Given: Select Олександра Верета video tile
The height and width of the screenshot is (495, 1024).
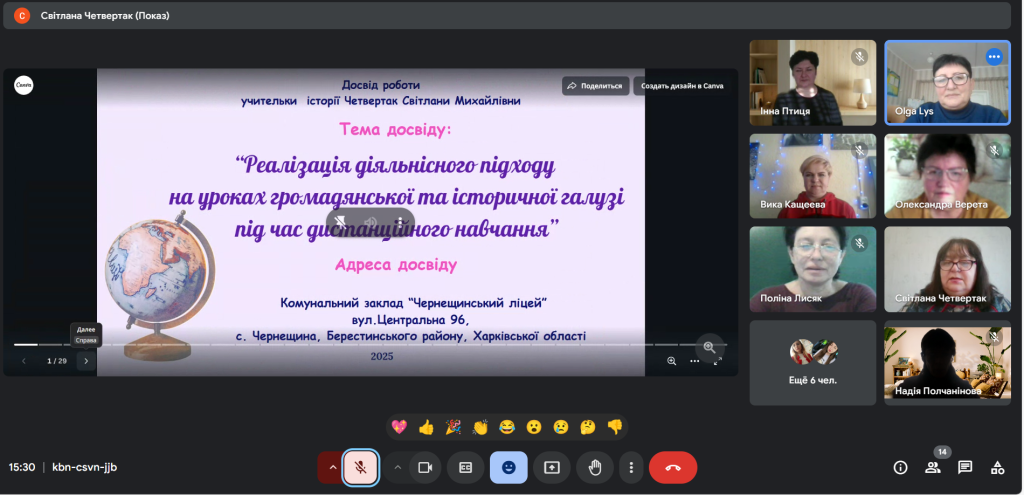Looking at the screenshot, I should (948, 176).
